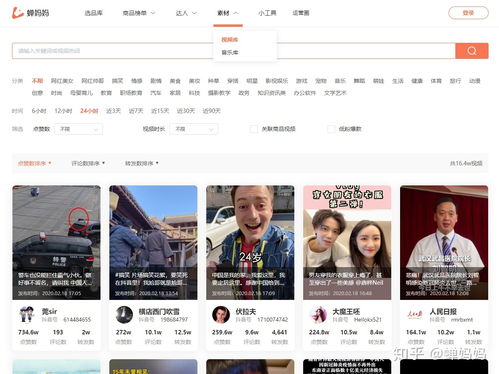Click the 人民日报 account name
The height and width of the screenshot is (374, 499).
pyautogui.click(x=443, y=311)
